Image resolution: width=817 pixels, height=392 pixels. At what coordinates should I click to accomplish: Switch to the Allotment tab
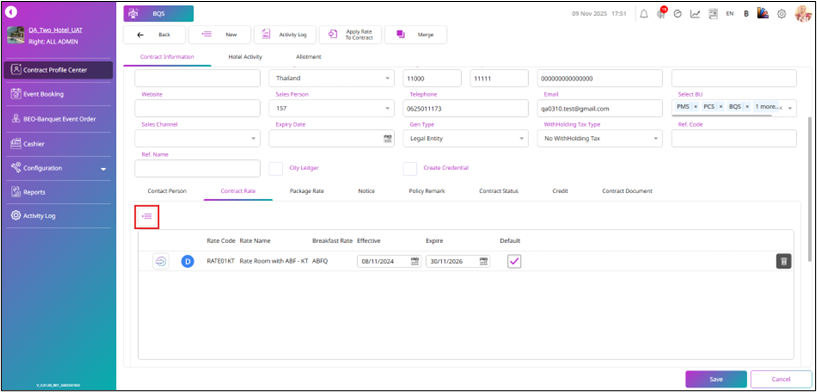coord(308,57)
